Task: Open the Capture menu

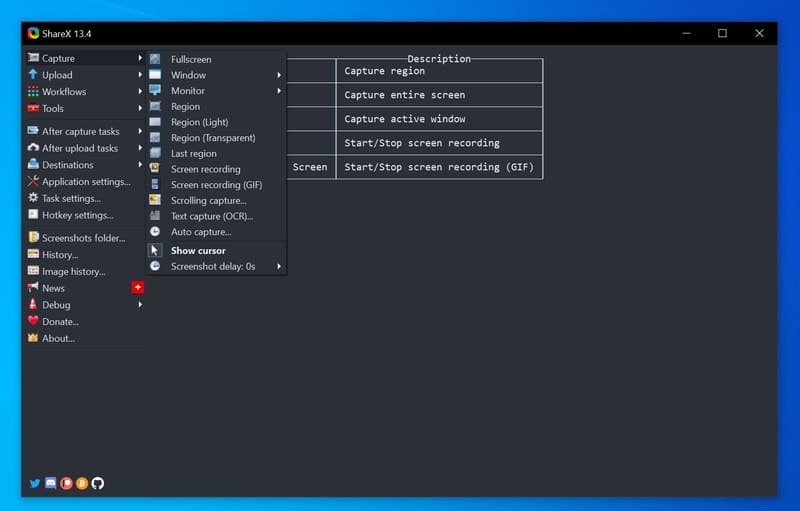Action: [85, 58]
